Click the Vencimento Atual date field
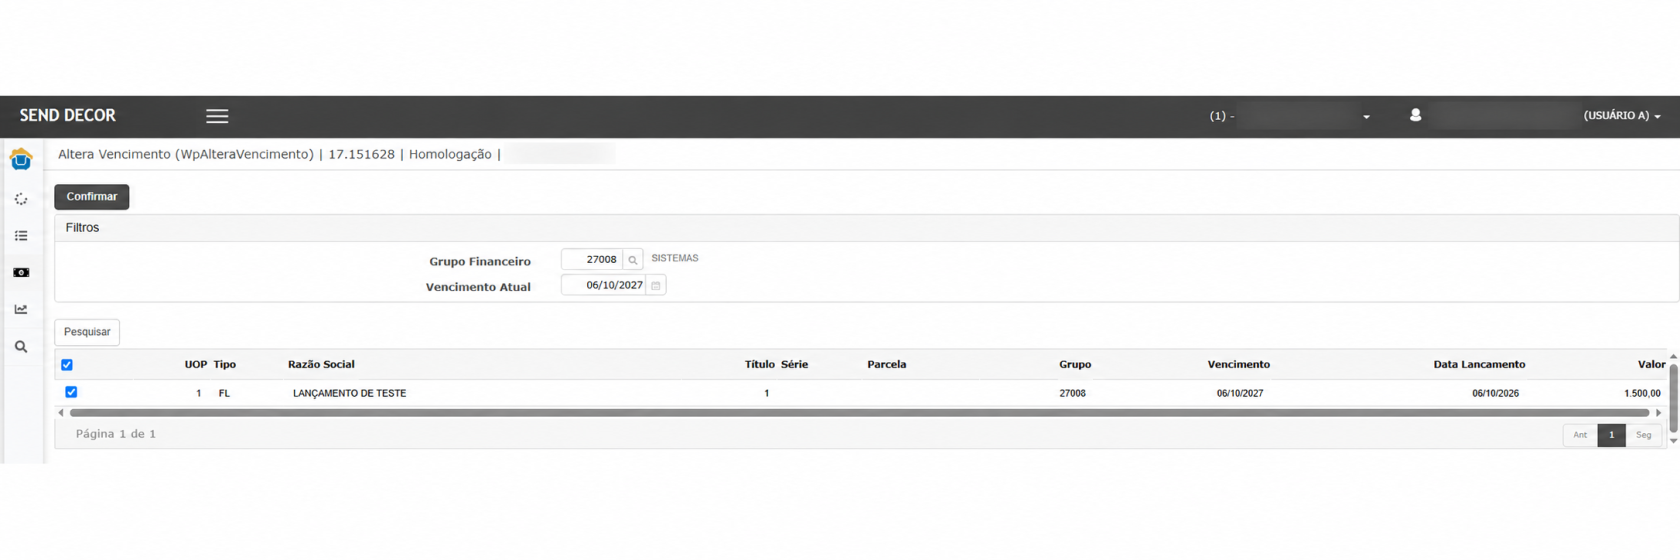Viewport: 1680px width, 560px height. pyautogui.click(x=604, y=286)
